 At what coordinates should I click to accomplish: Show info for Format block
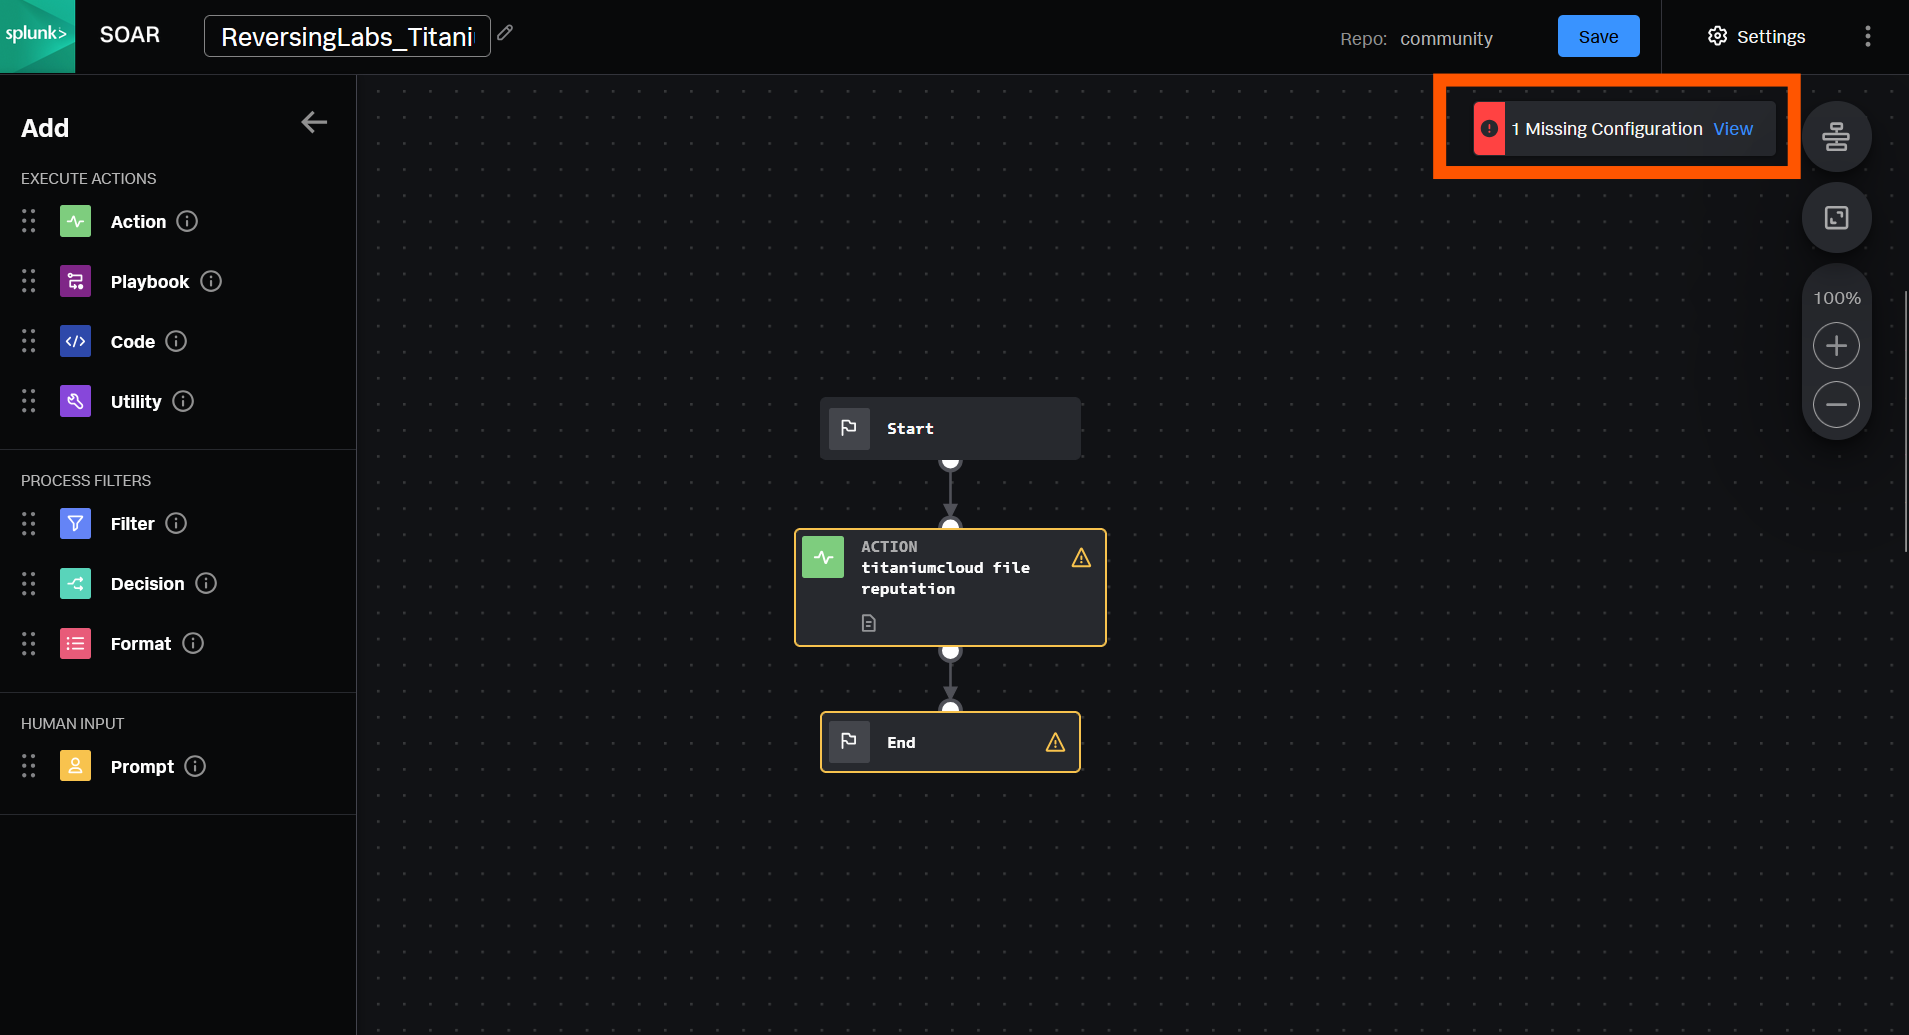click(193, 643)
